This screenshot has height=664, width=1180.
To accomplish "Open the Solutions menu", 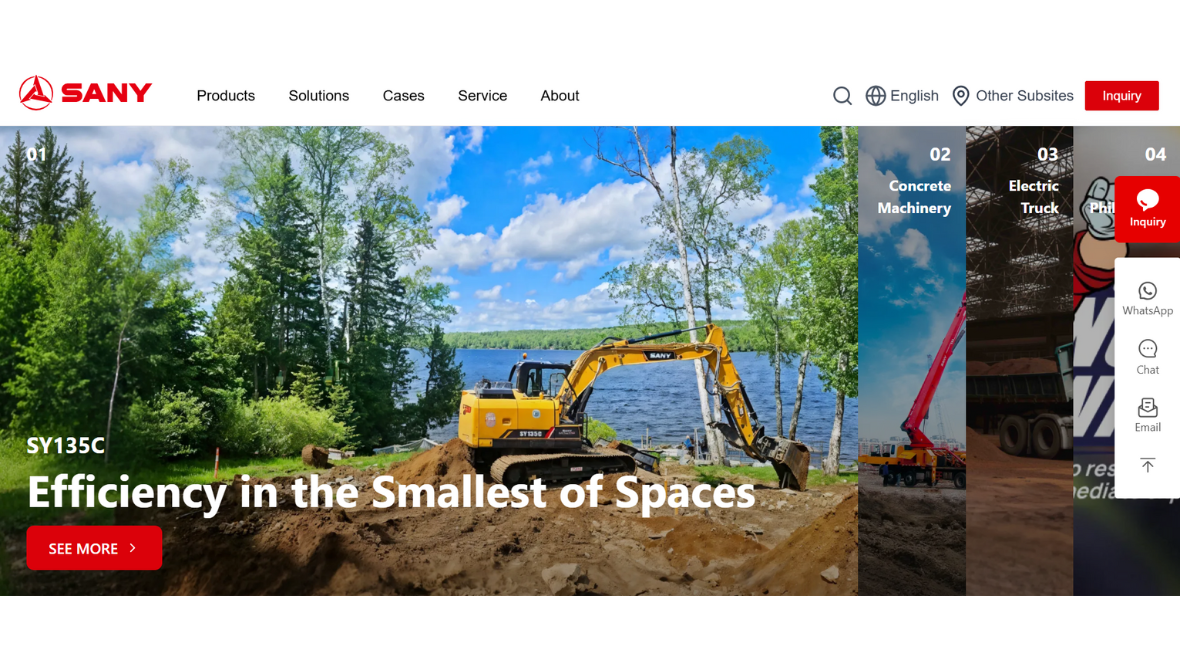I will [318, 96].
